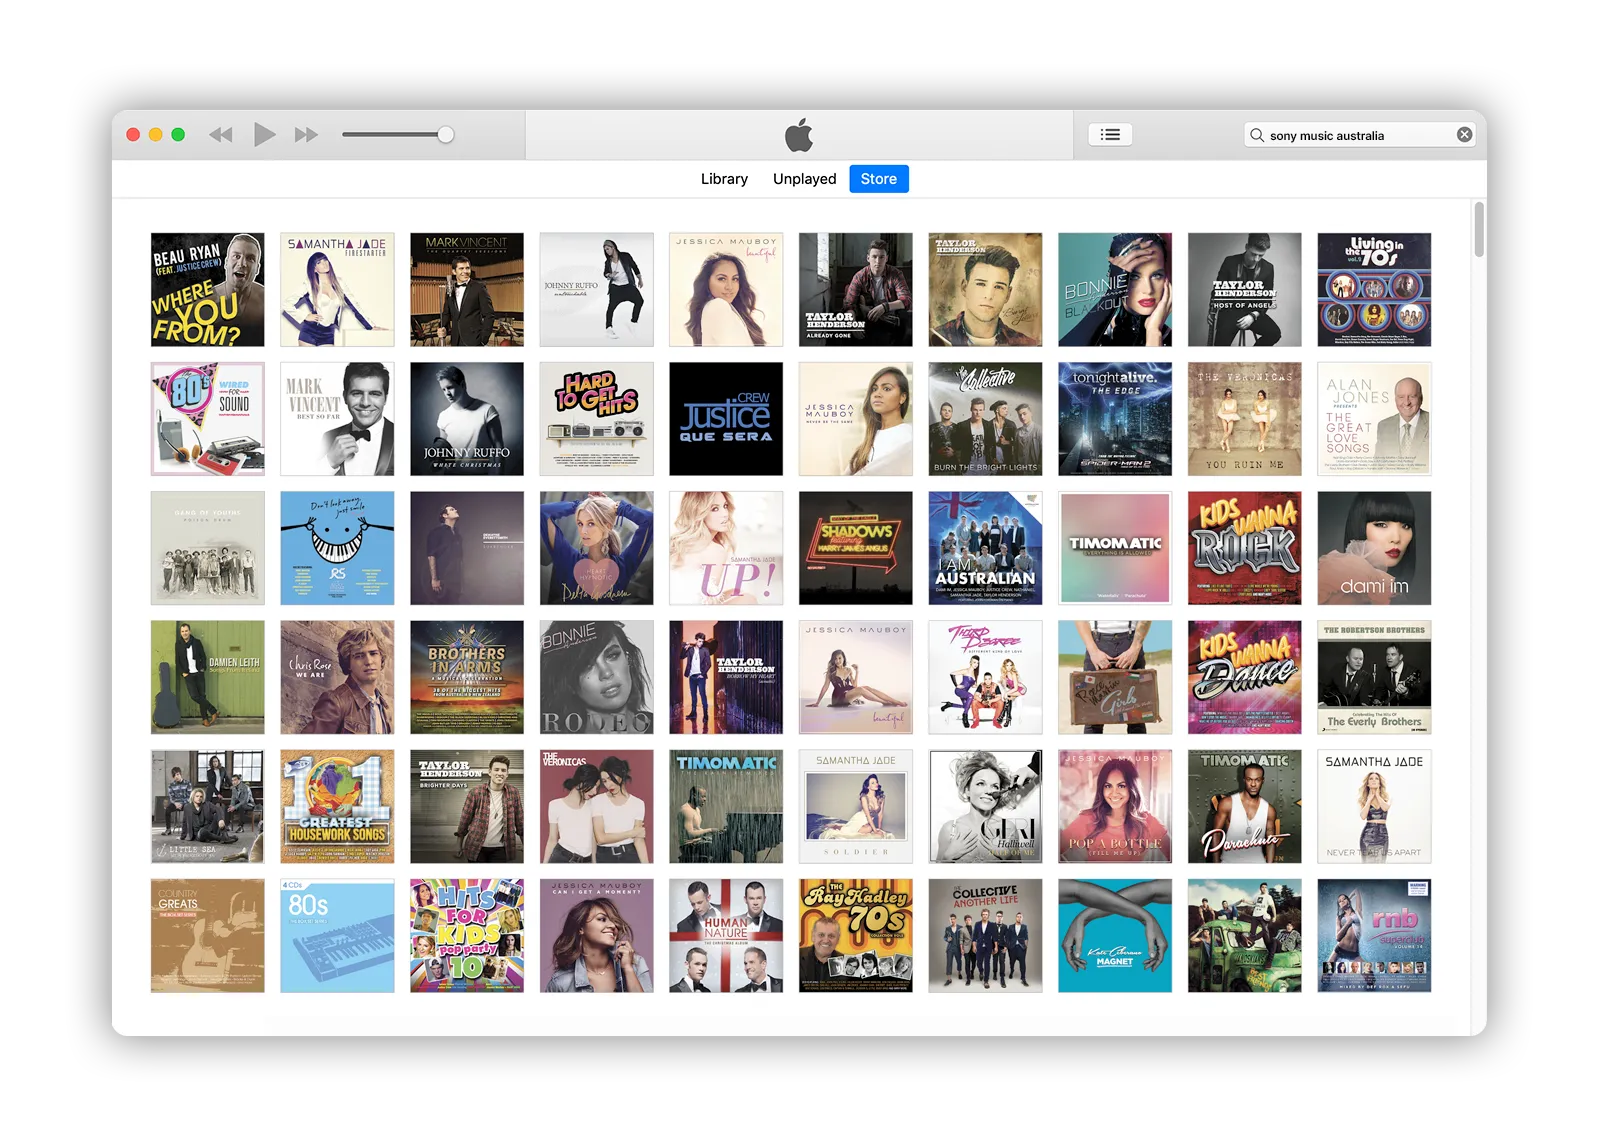Open the Little Sea band album
This screenshot has width=1598, height=1146.
pyautogui.click(x=208, y=806)
